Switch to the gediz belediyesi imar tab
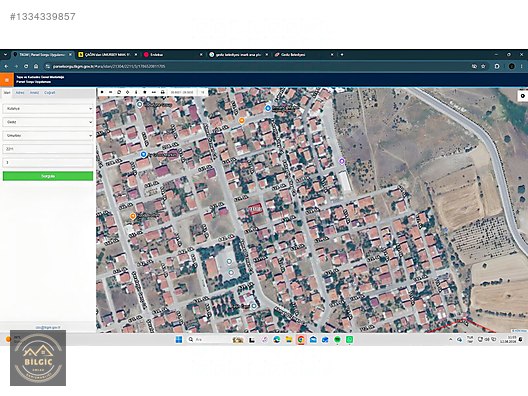528x396 pixels. pos(238,55)
